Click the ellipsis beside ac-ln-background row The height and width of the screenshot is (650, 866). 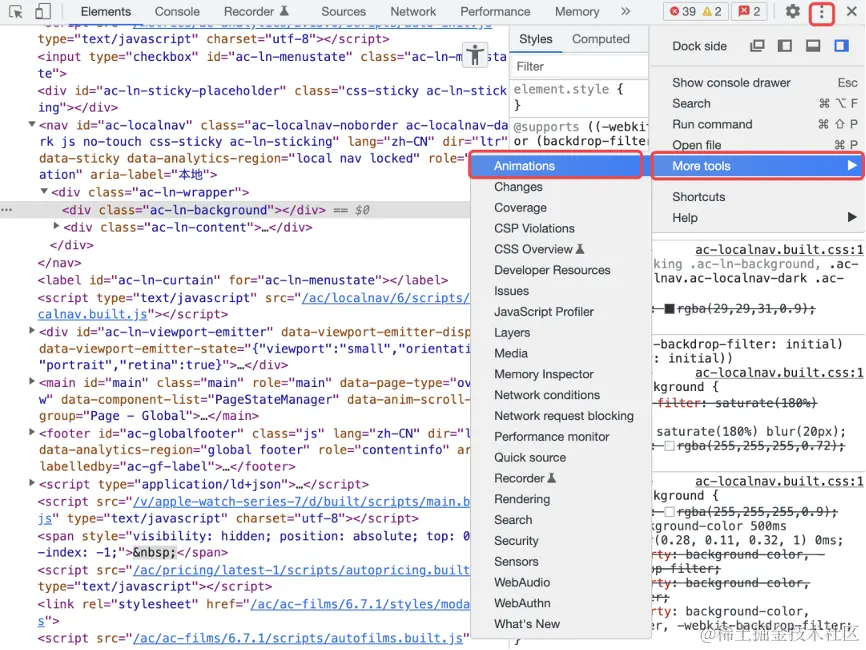[x=7, y=210]
